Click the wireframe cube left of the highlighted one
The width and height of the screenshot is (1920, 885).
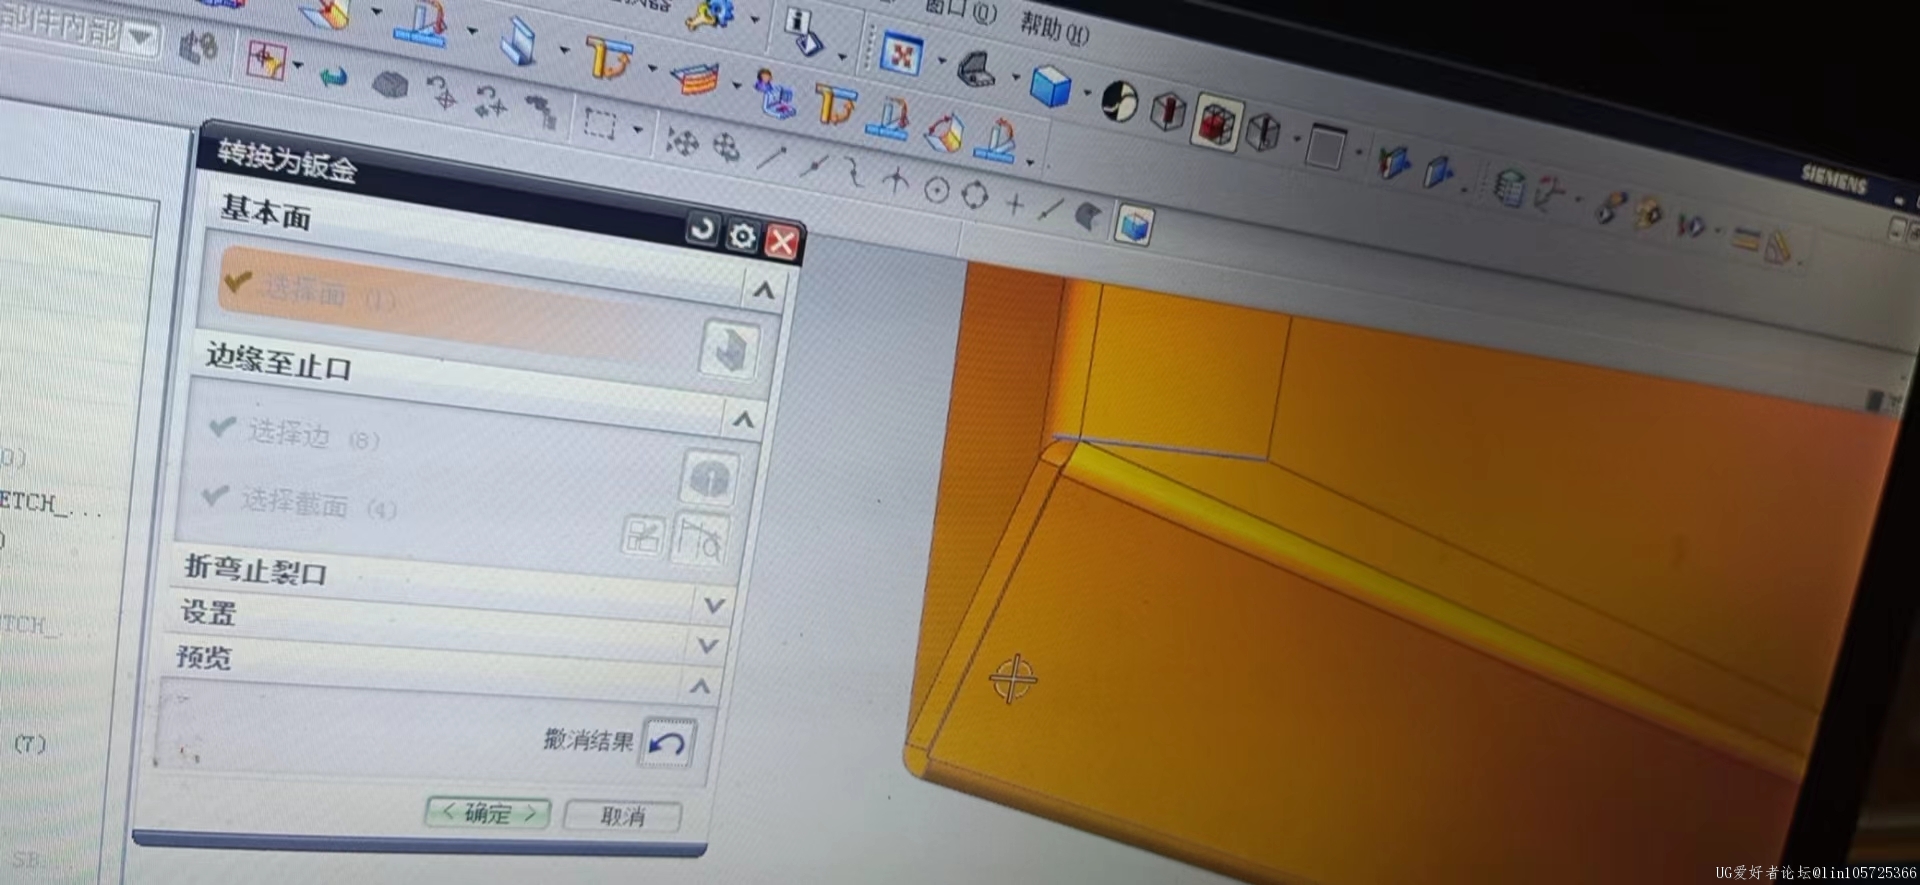click(1167, 112)
